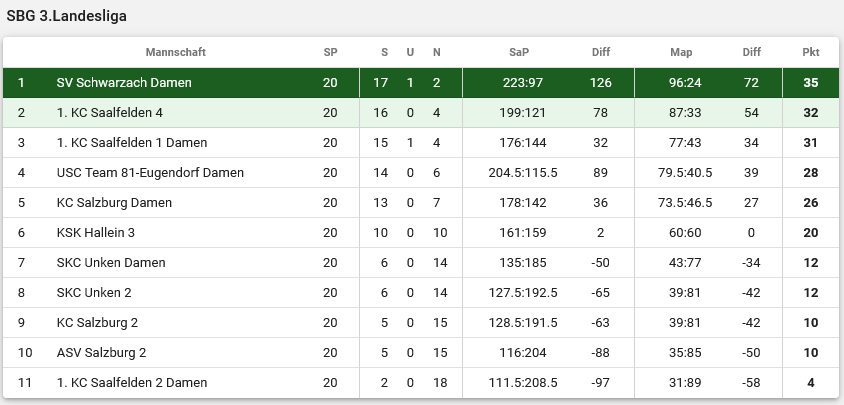Image resolution: width=844 pixels, height=405 pixels.
Task: Click the SaP column header
Action: point(519,52)
